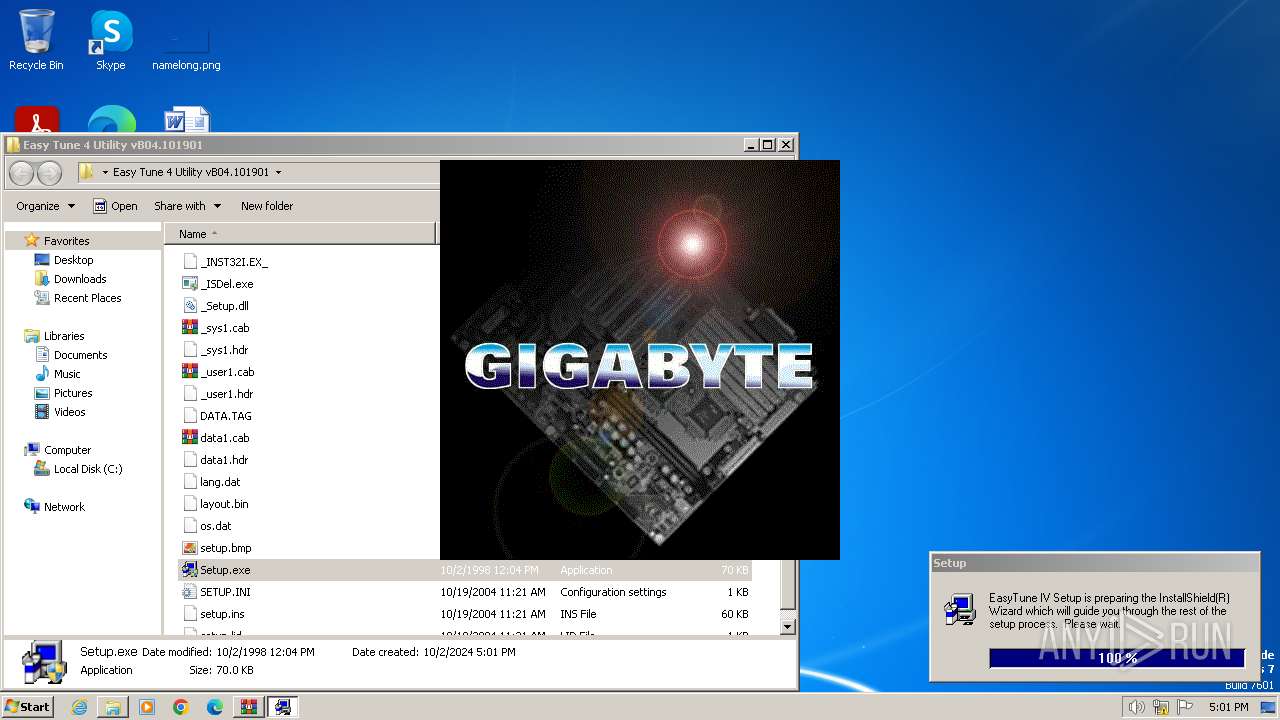The height and width of the screenshot is (720, 1280).
Task: Open the Share with dropdown menu
Action: tap(187, 206)
